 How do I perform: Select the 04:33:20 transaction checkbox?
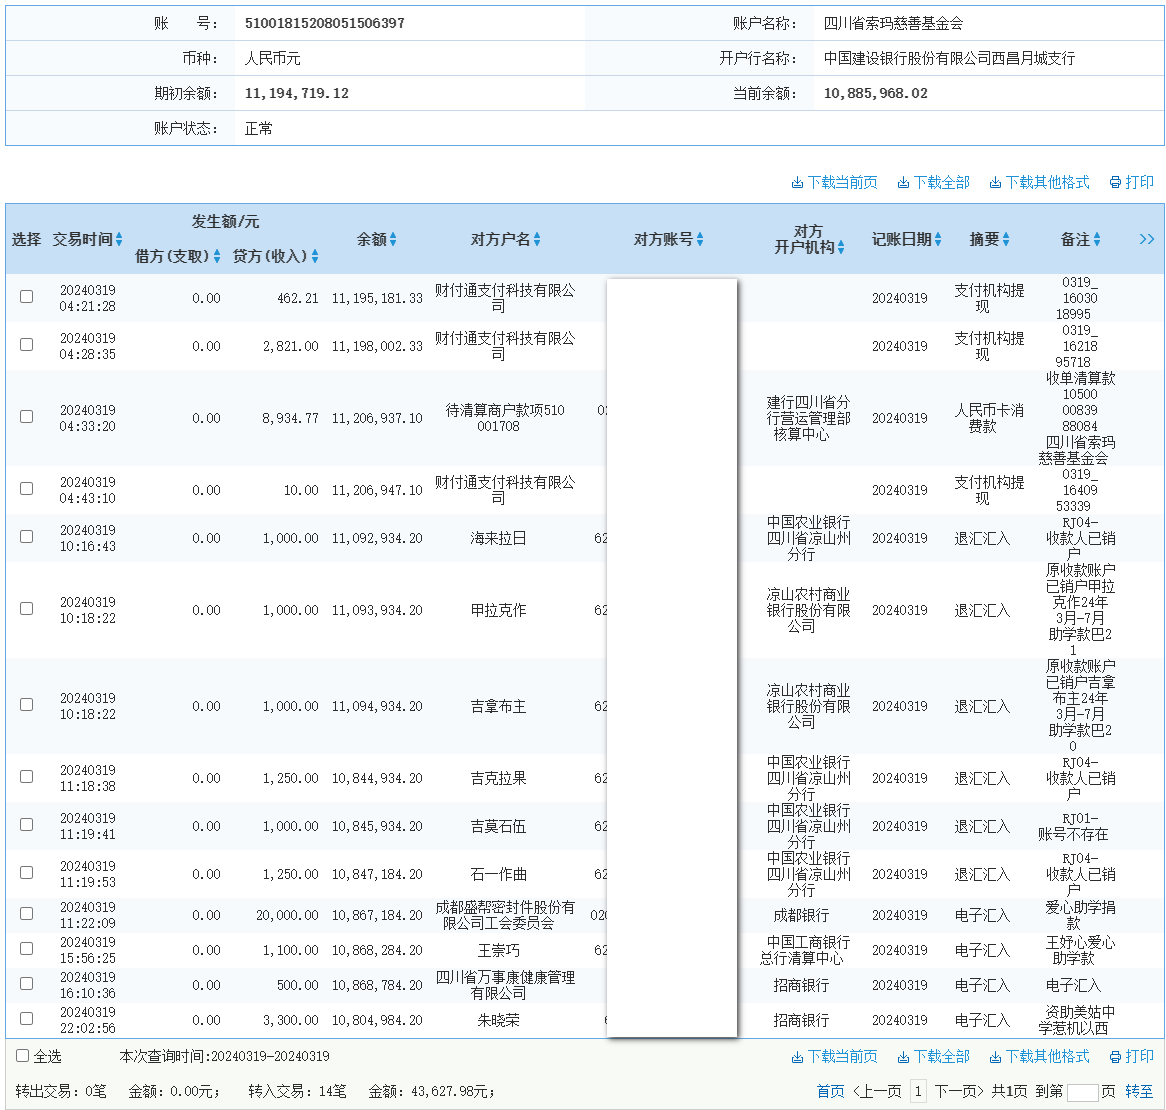pos(27,417)
